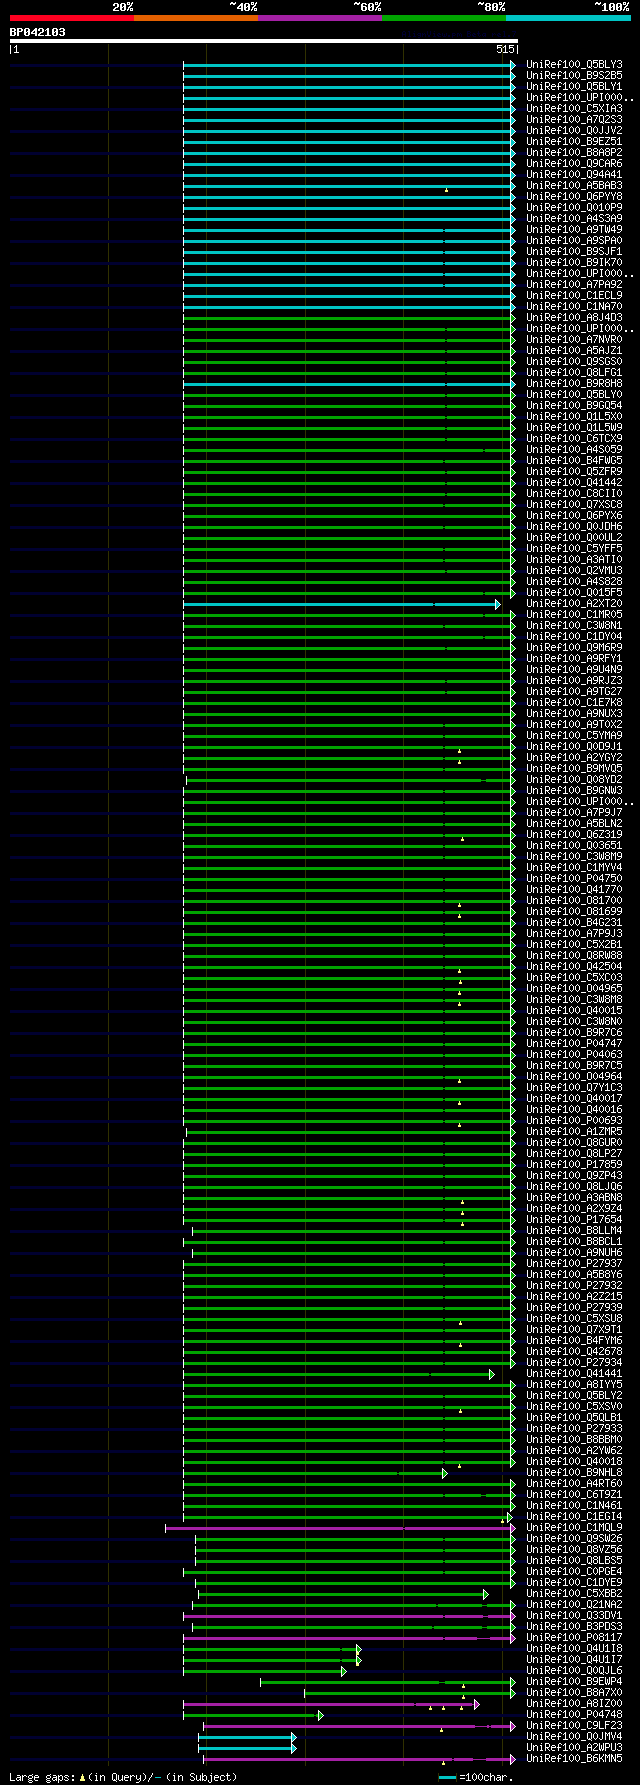Select hit label UniRef100_P04063
This screenshot has height=1785, width=640.
(574, 1055)
